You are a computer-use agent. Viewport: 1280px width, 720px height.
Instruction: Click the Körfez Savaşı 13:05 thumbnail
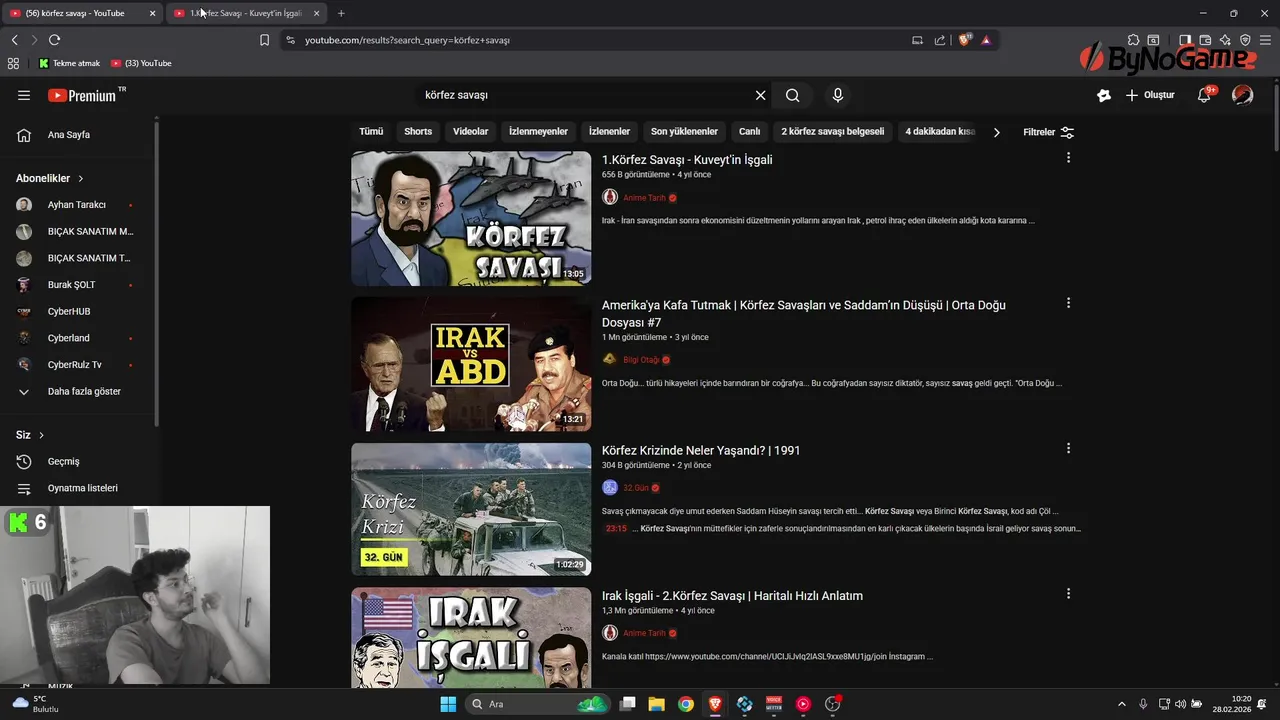click(x=471, y=218)
